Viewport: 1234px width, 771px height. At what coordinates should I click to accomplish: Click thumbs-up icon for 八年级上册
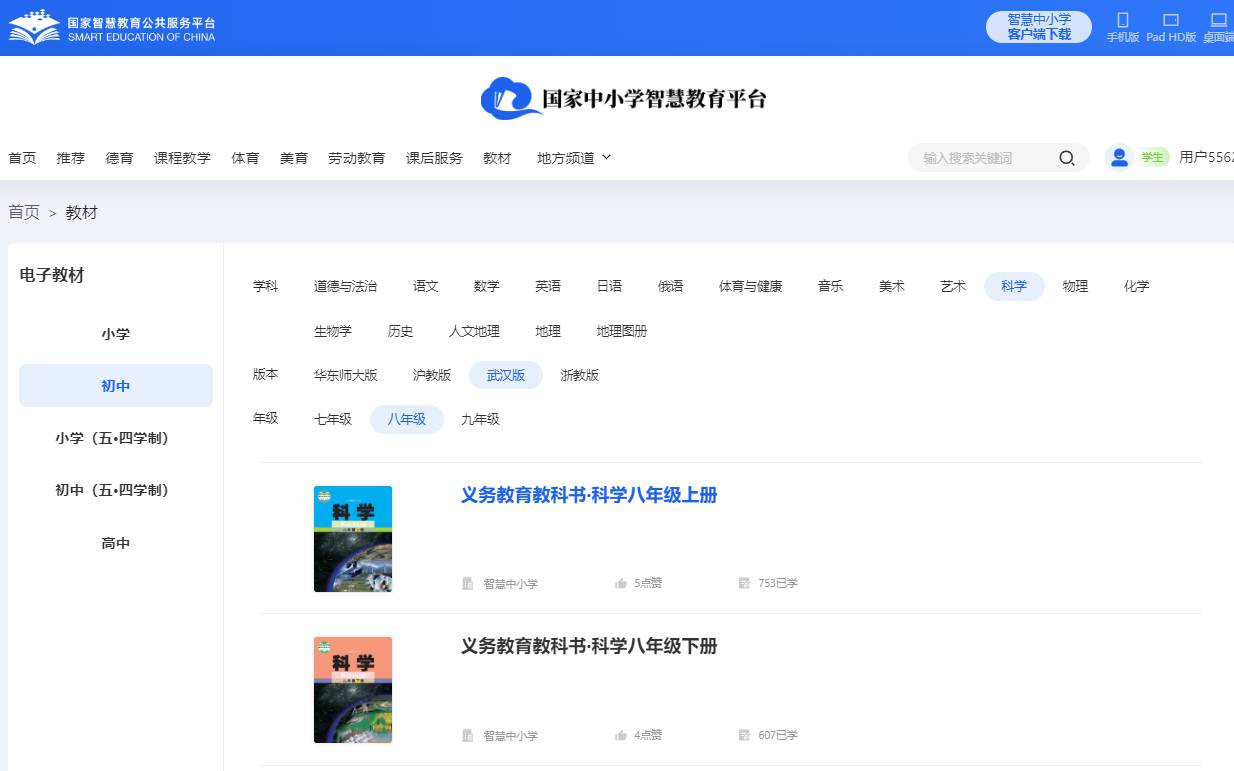pyautogui.click(x=621, y=583)
